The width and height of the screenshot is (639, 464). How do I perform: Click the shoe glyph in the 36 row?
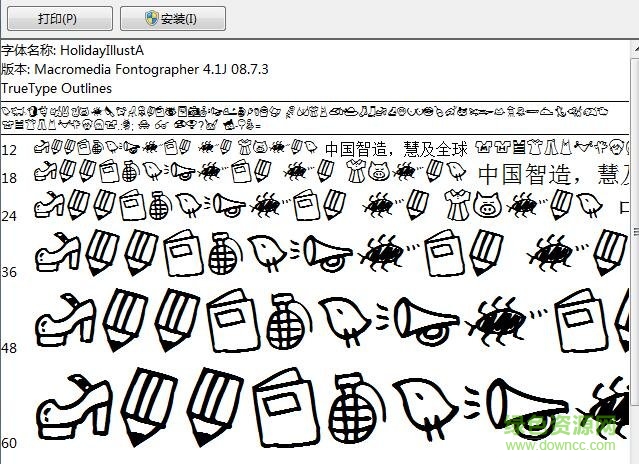57,252
